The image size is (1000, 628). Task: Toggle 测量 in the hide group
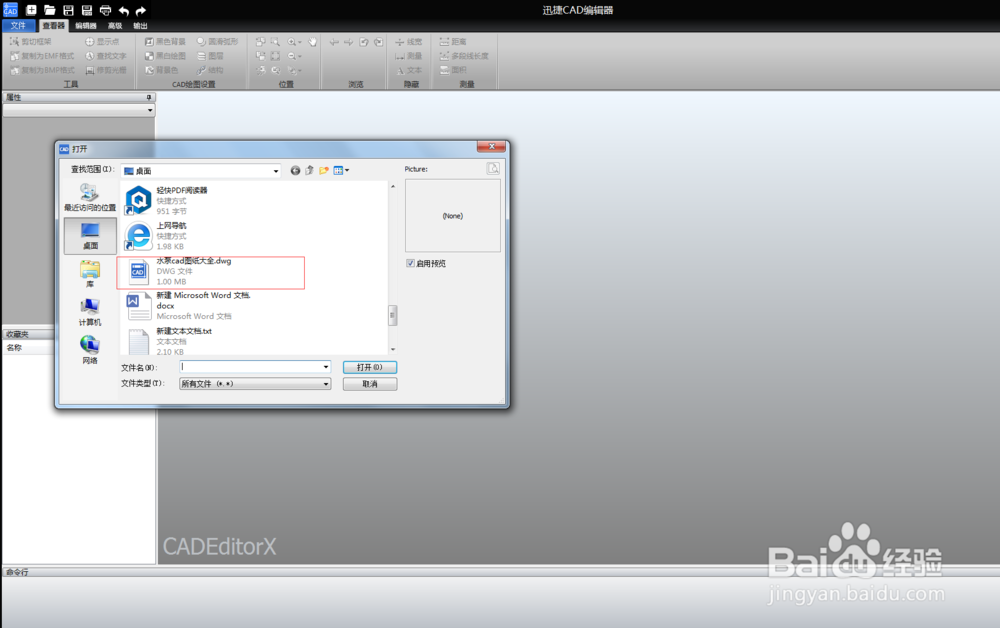[408, 56]
